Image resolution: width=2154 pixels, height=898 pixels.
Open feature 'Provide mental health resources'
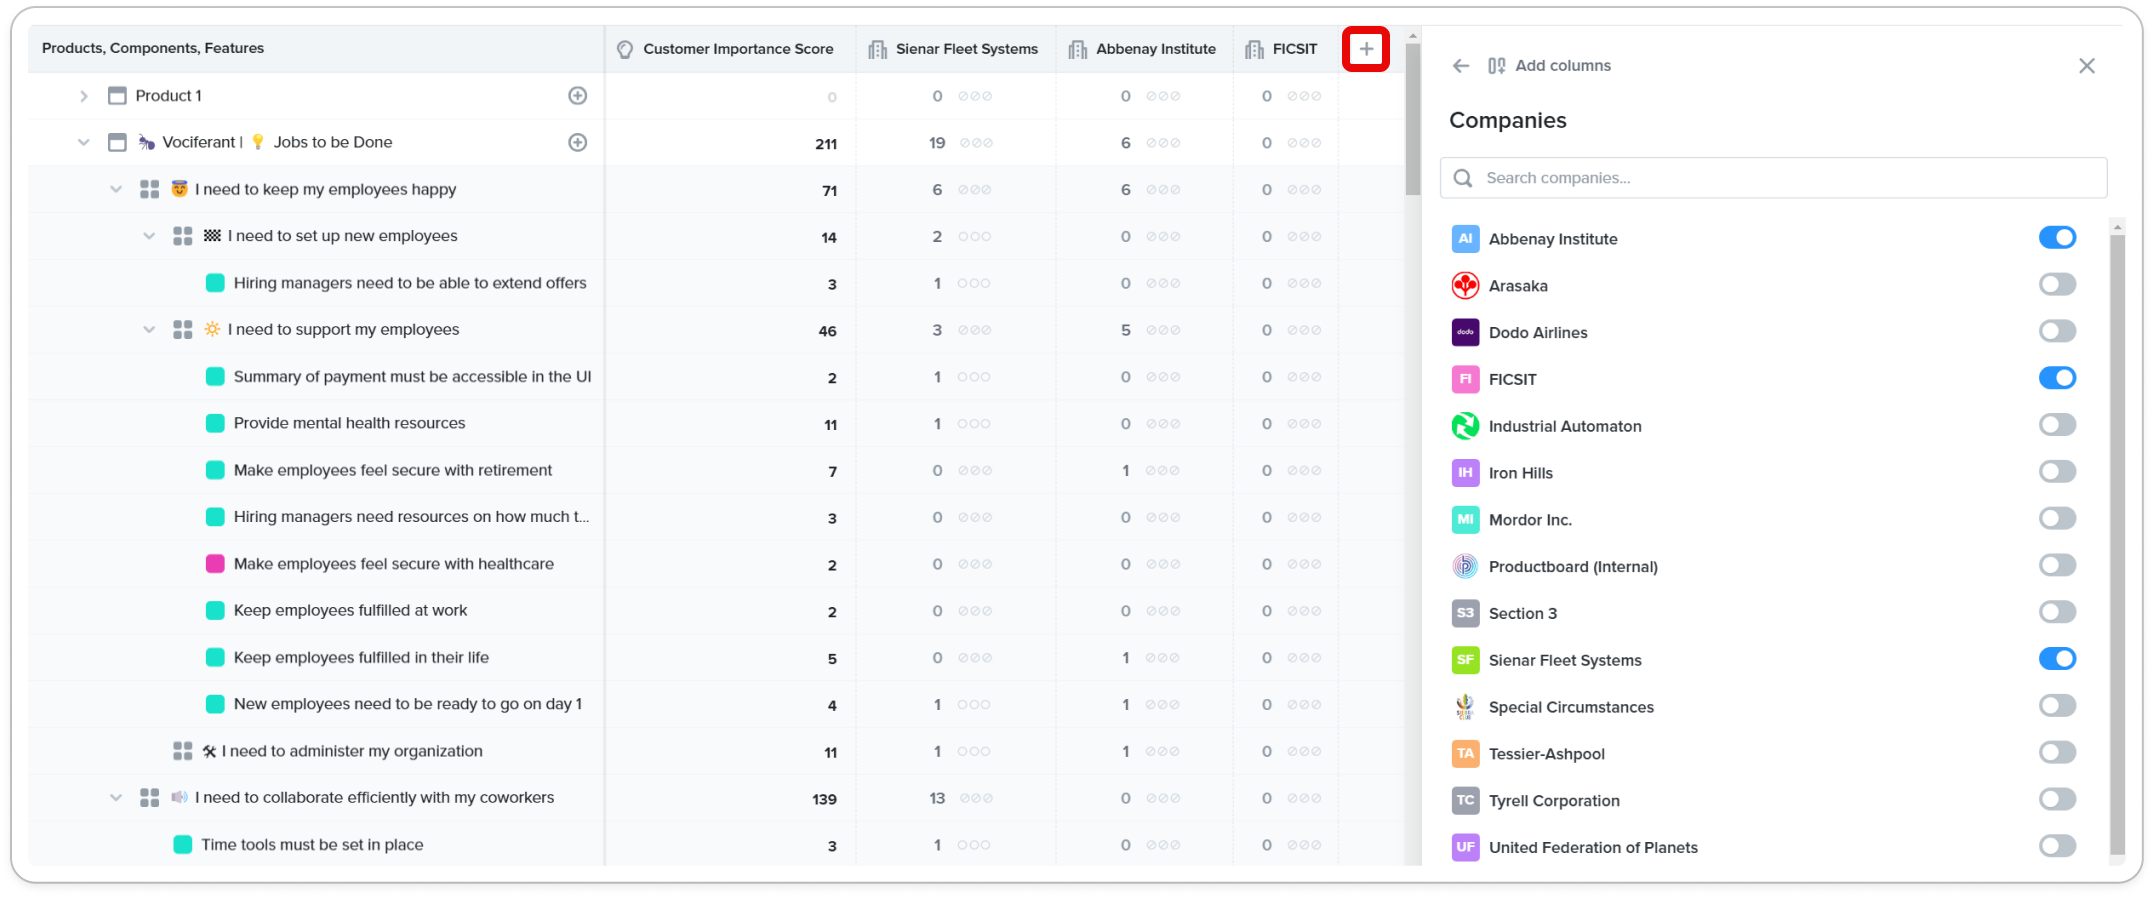click(x=349, y=423)
